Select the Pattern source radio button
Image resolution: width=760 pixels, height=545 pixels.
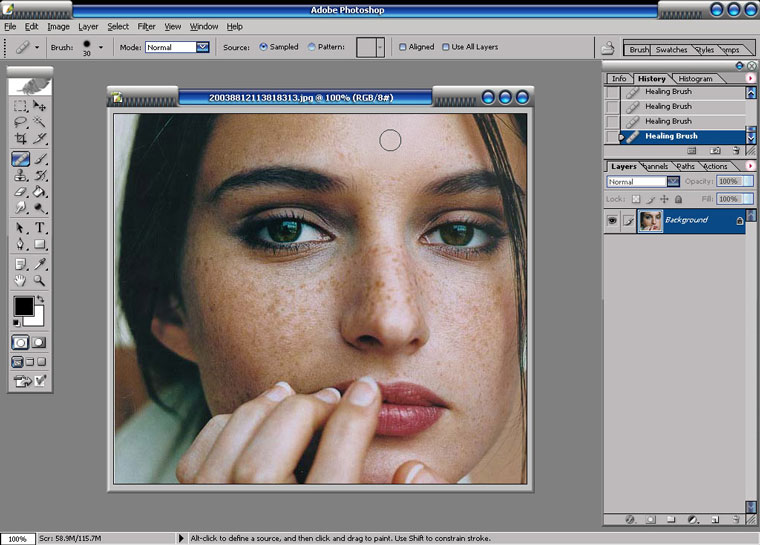[312, 47]
